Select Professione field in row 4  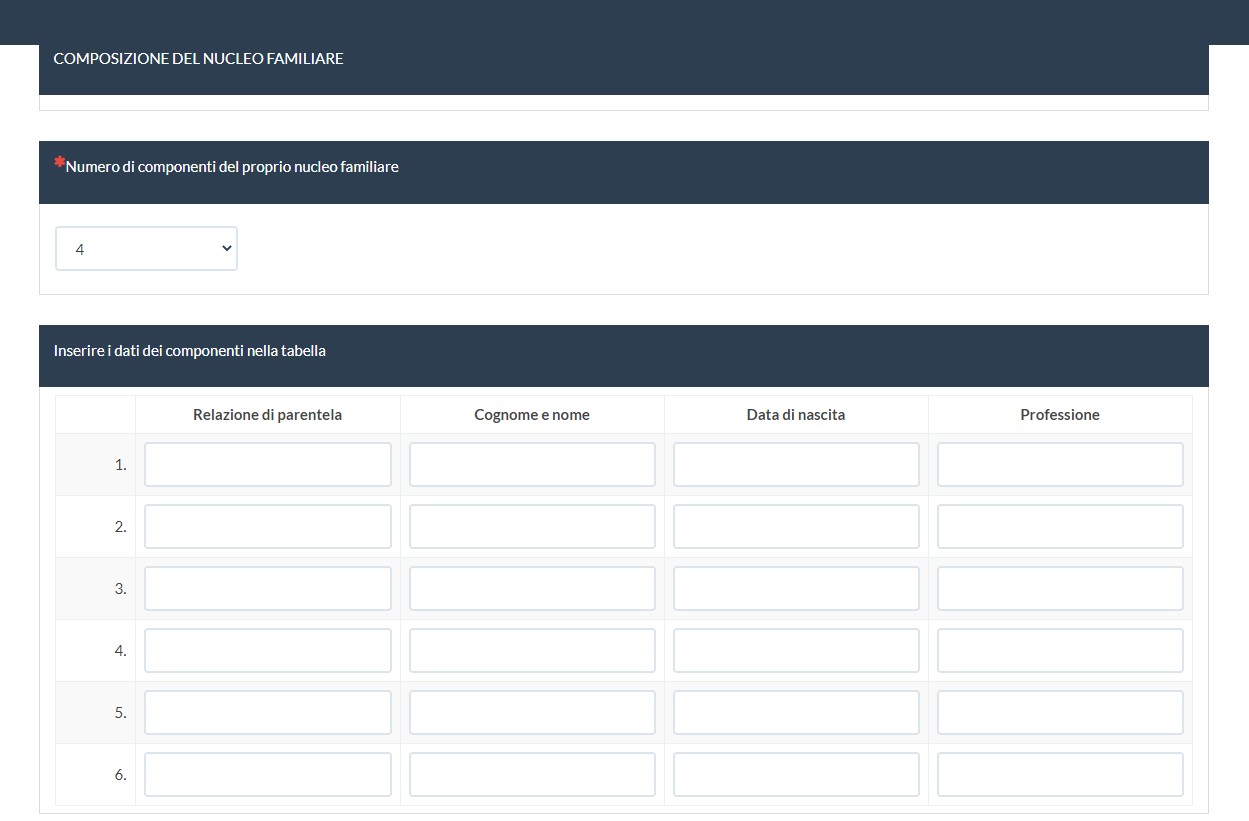[x=1060, y=651]
